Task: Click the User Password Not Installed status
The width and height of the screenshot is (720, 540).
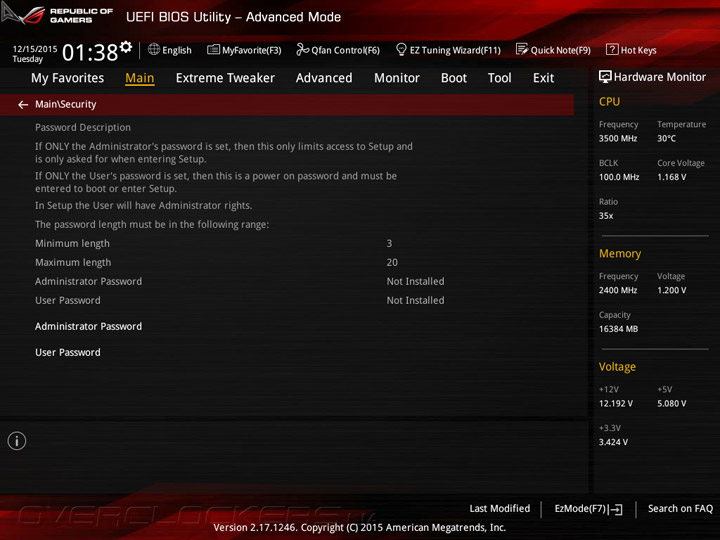Action: (x=415, y=300)
